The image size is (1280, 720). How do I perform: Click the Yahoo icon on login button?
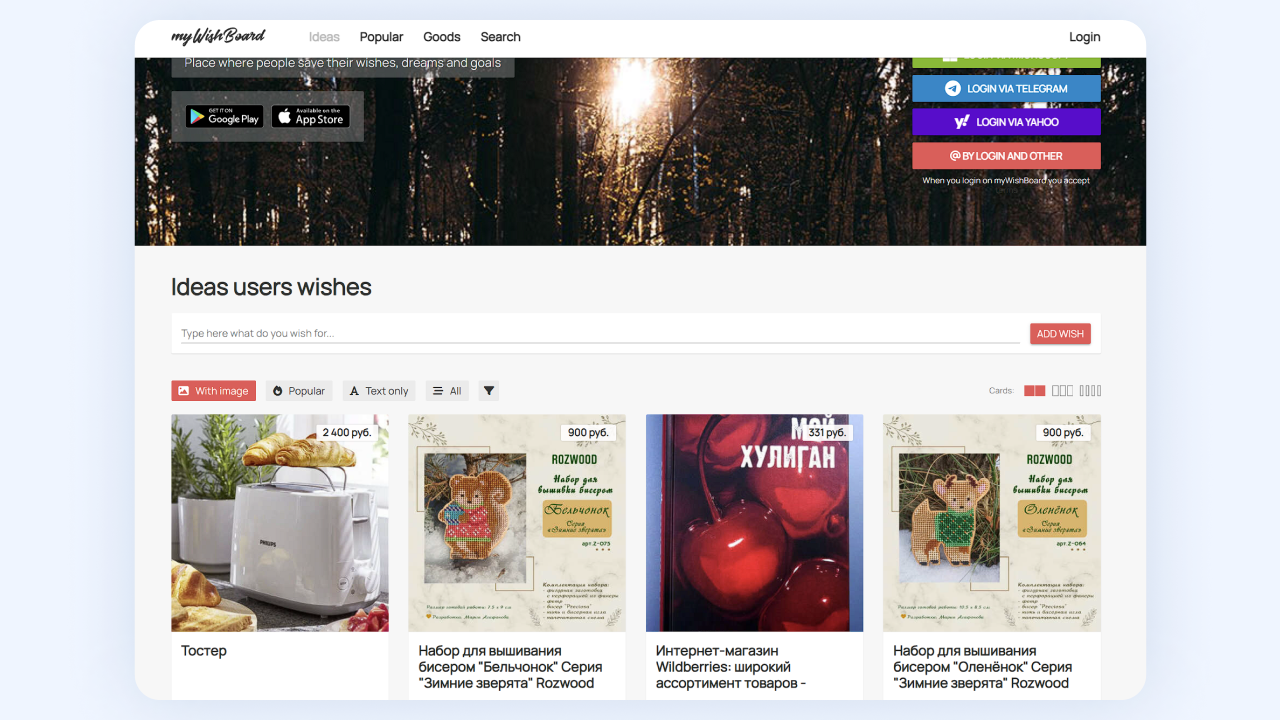962,122
